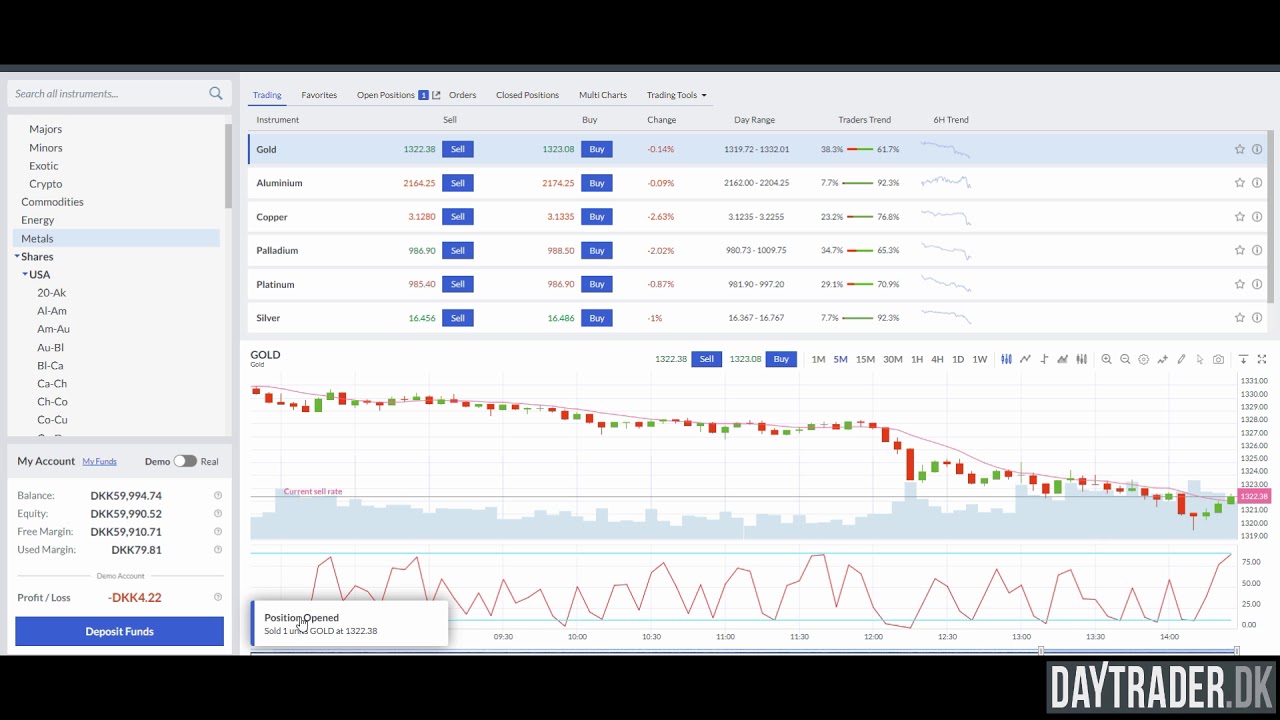Take chart snapshot camera icon
1280x720 pixels.
pos(1218,359)
